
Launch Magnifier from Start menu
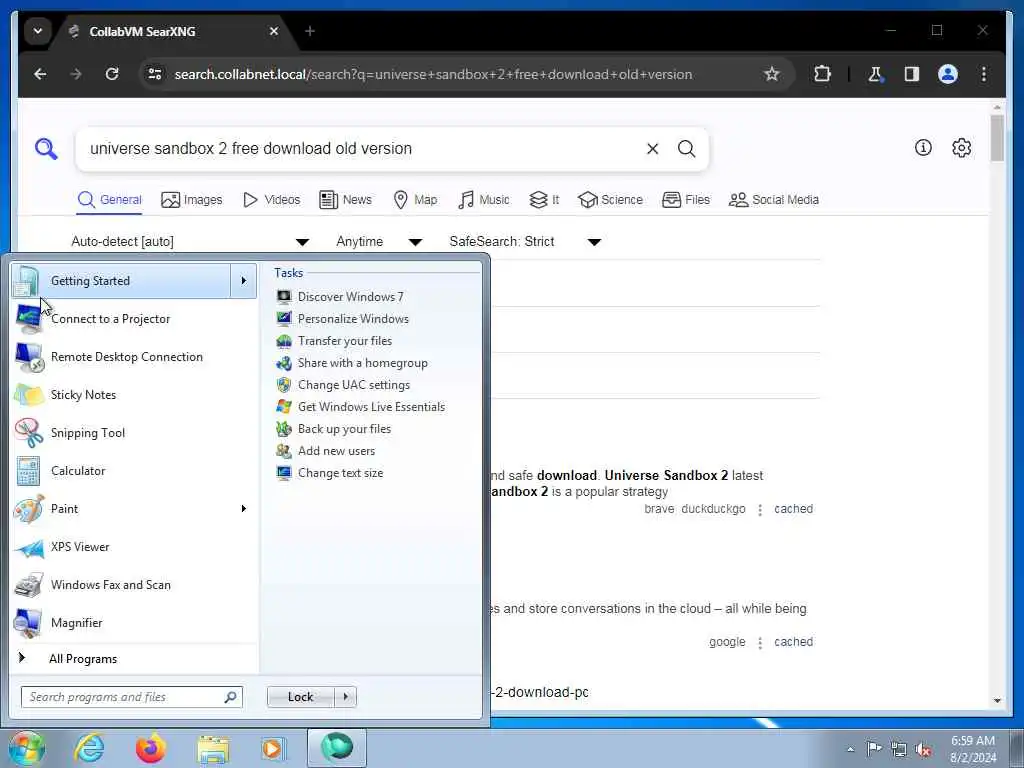pos(134,623)
